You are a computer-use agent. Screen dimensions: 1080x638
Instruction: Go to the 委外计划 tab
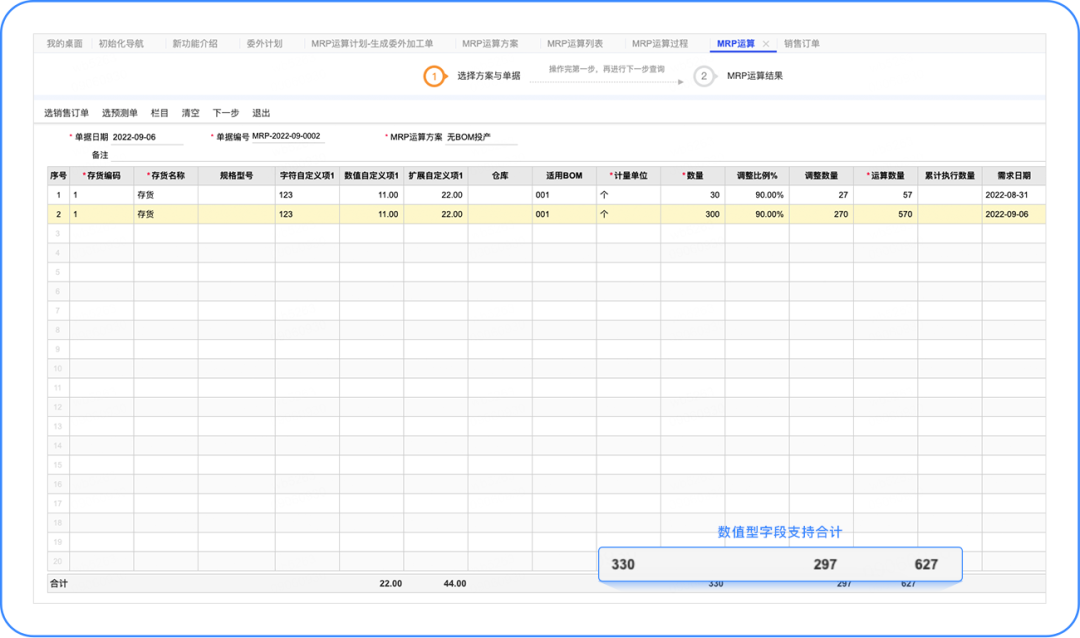(264, 44)
